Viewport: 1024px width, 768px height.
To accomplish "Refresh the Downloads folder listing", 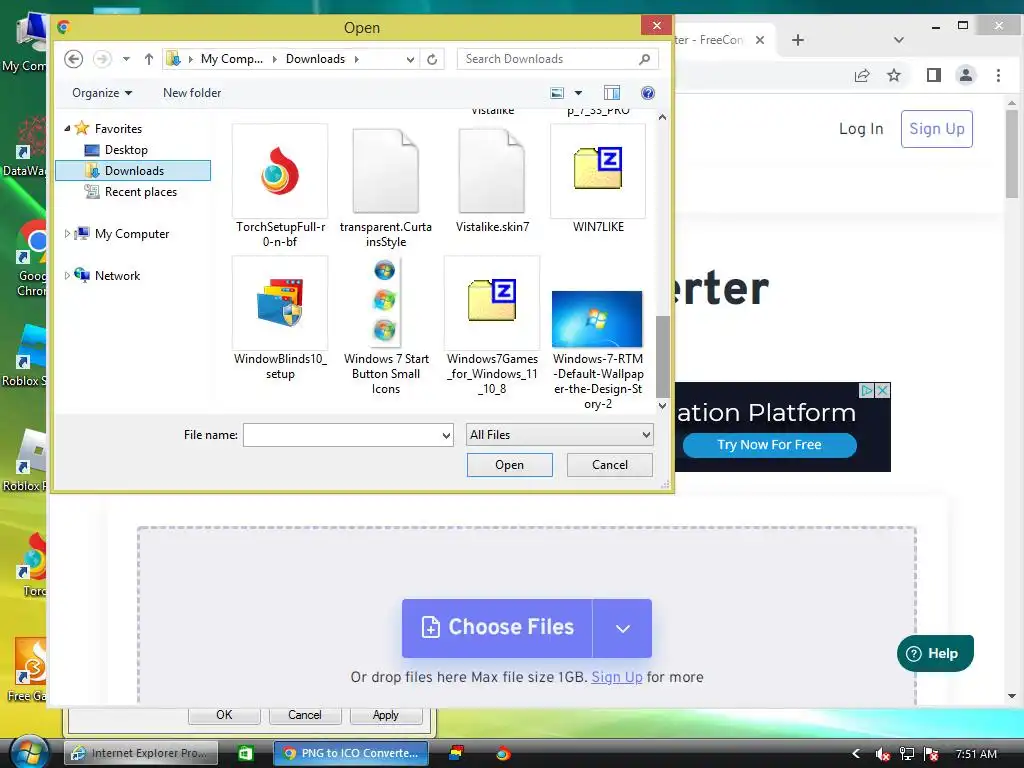I will pyautogui.click(x=432, y=59).
